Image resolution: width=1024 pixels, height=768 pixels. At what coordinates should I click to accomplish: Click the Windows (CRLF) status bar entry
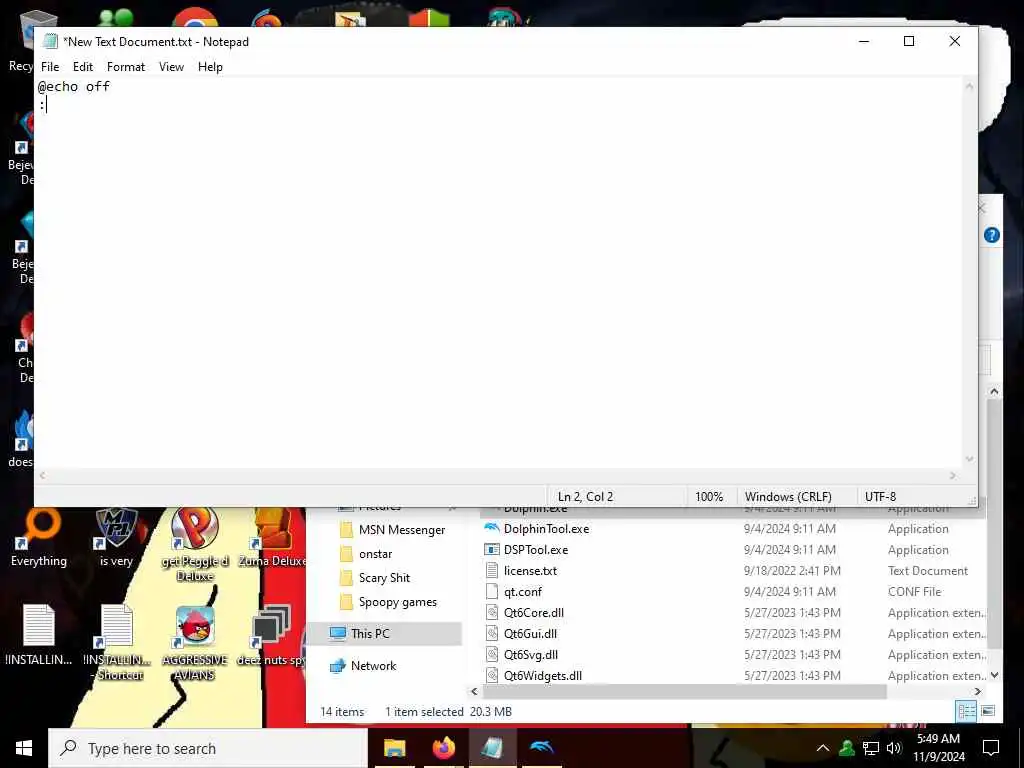788,496
